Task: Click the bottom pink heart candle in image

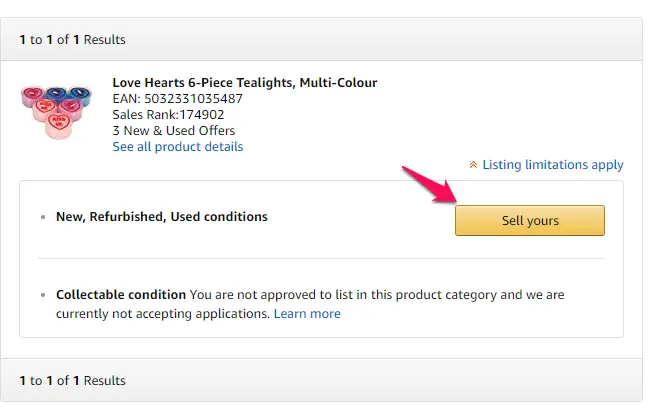Action: [x=59, y=126]
